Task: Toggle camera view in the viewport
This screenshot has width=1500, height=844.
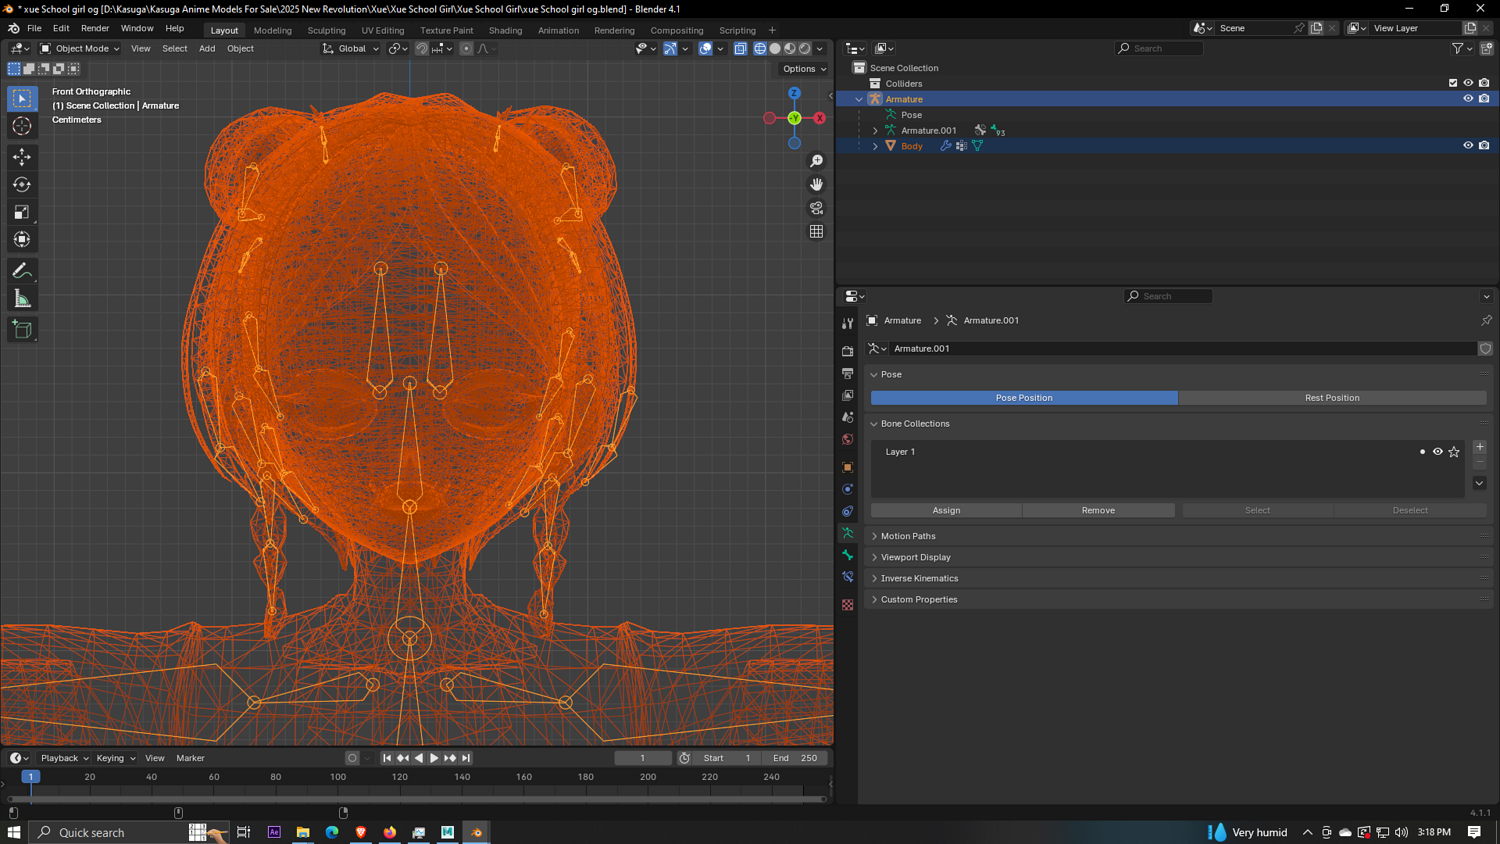Action: point(816,208)
